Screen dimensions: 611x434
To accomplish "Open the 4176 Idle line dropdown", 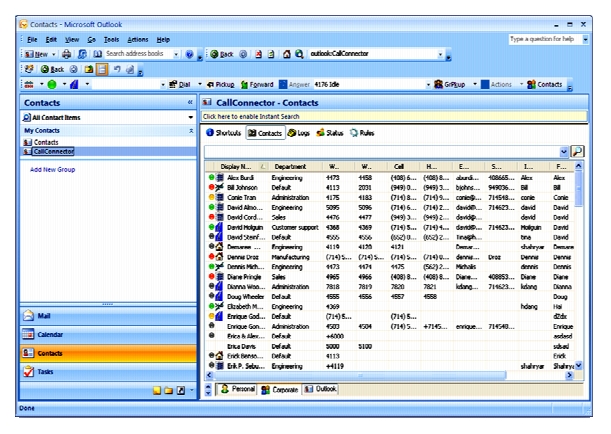I will [428, 85].
